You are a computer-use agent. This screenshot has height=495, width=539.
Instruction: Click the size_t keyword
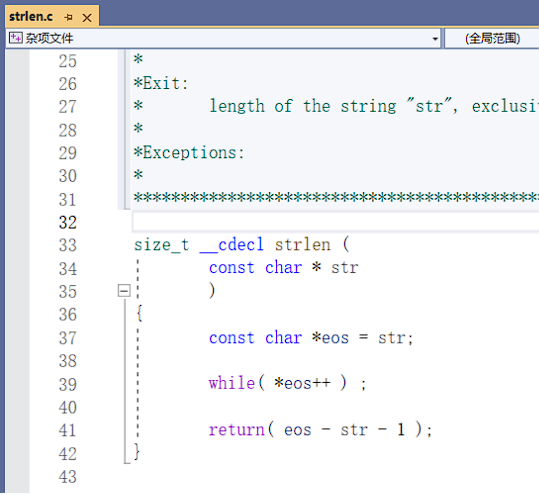click(162, 245)
